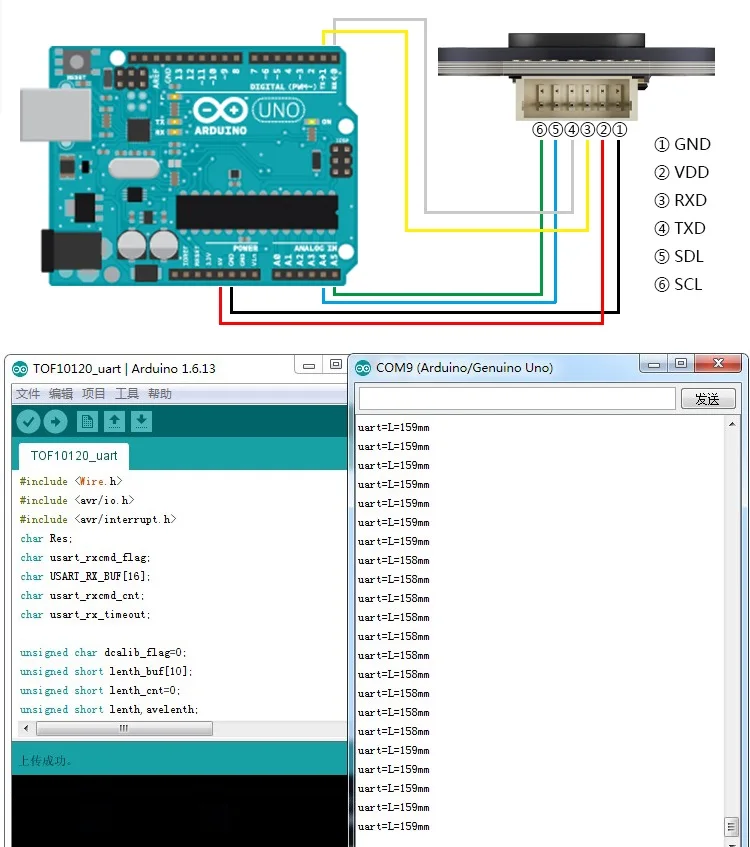
Task: Click the Verify checkmark button in Arduino IDE
Action: 29,421
